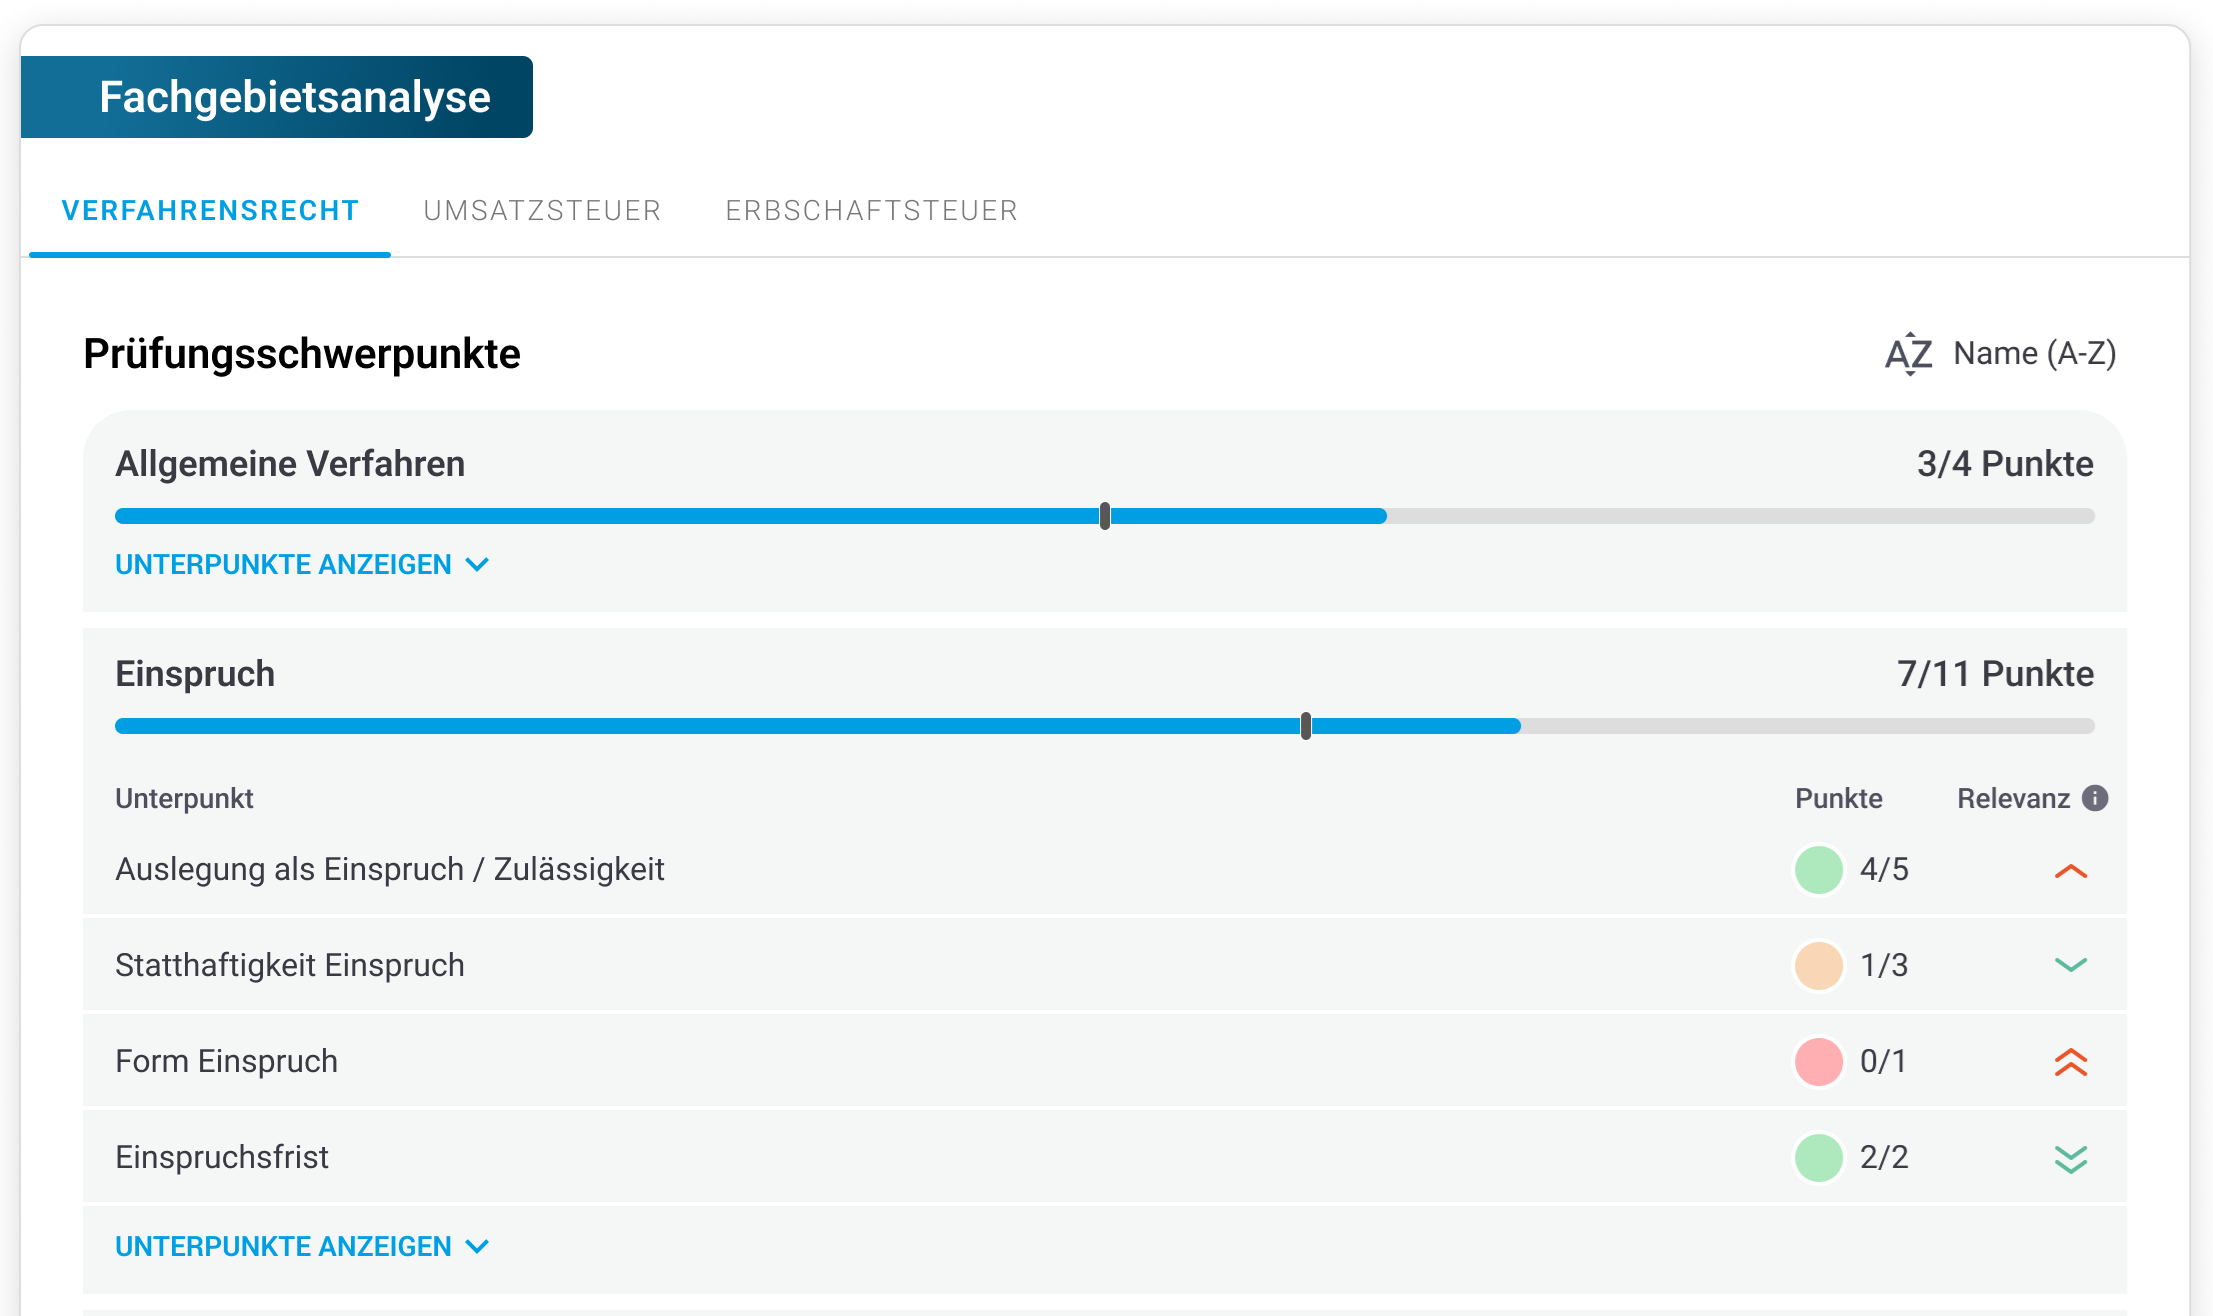Click the green down chevron for Statthaftigkeit Einspruch
Screen dimensions: 2213x1316
2071,965
